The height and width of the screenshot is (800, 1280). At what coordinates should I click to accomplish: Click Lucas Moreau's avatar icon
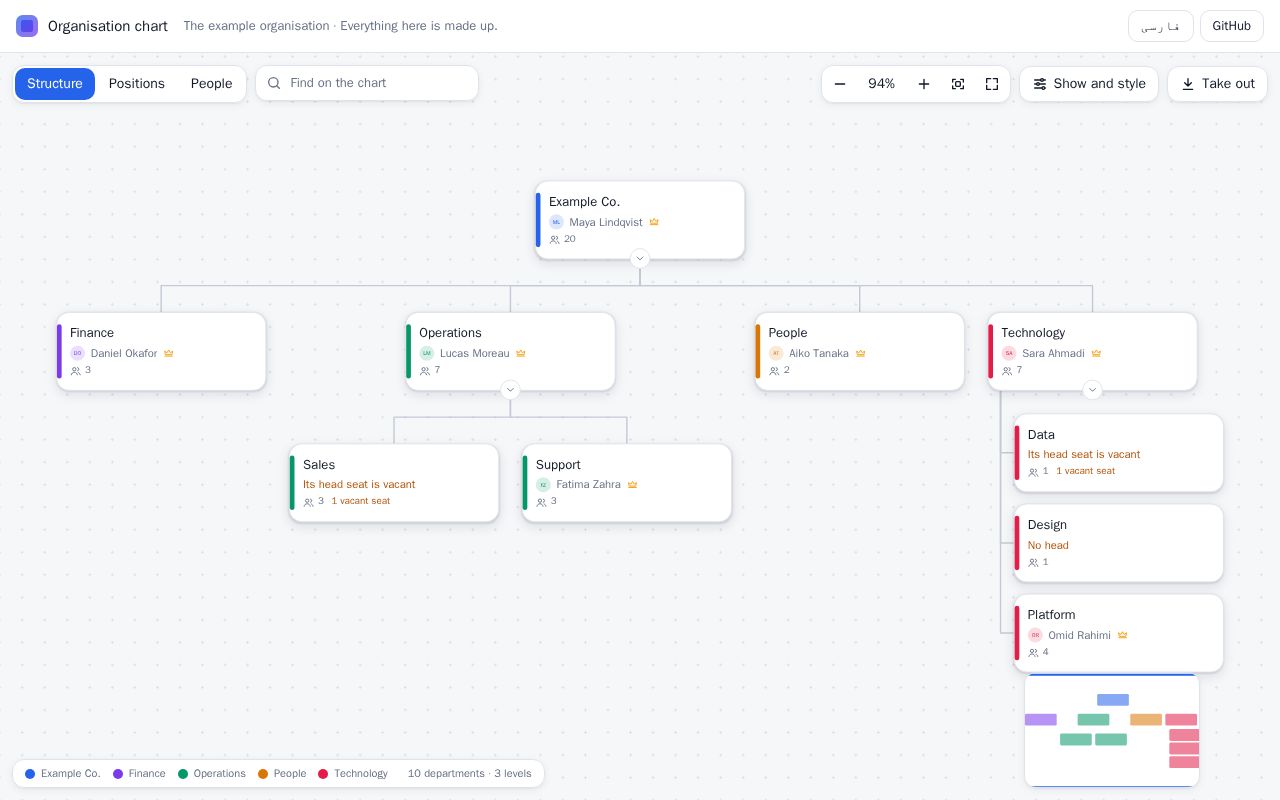click(x=427, y=353)
